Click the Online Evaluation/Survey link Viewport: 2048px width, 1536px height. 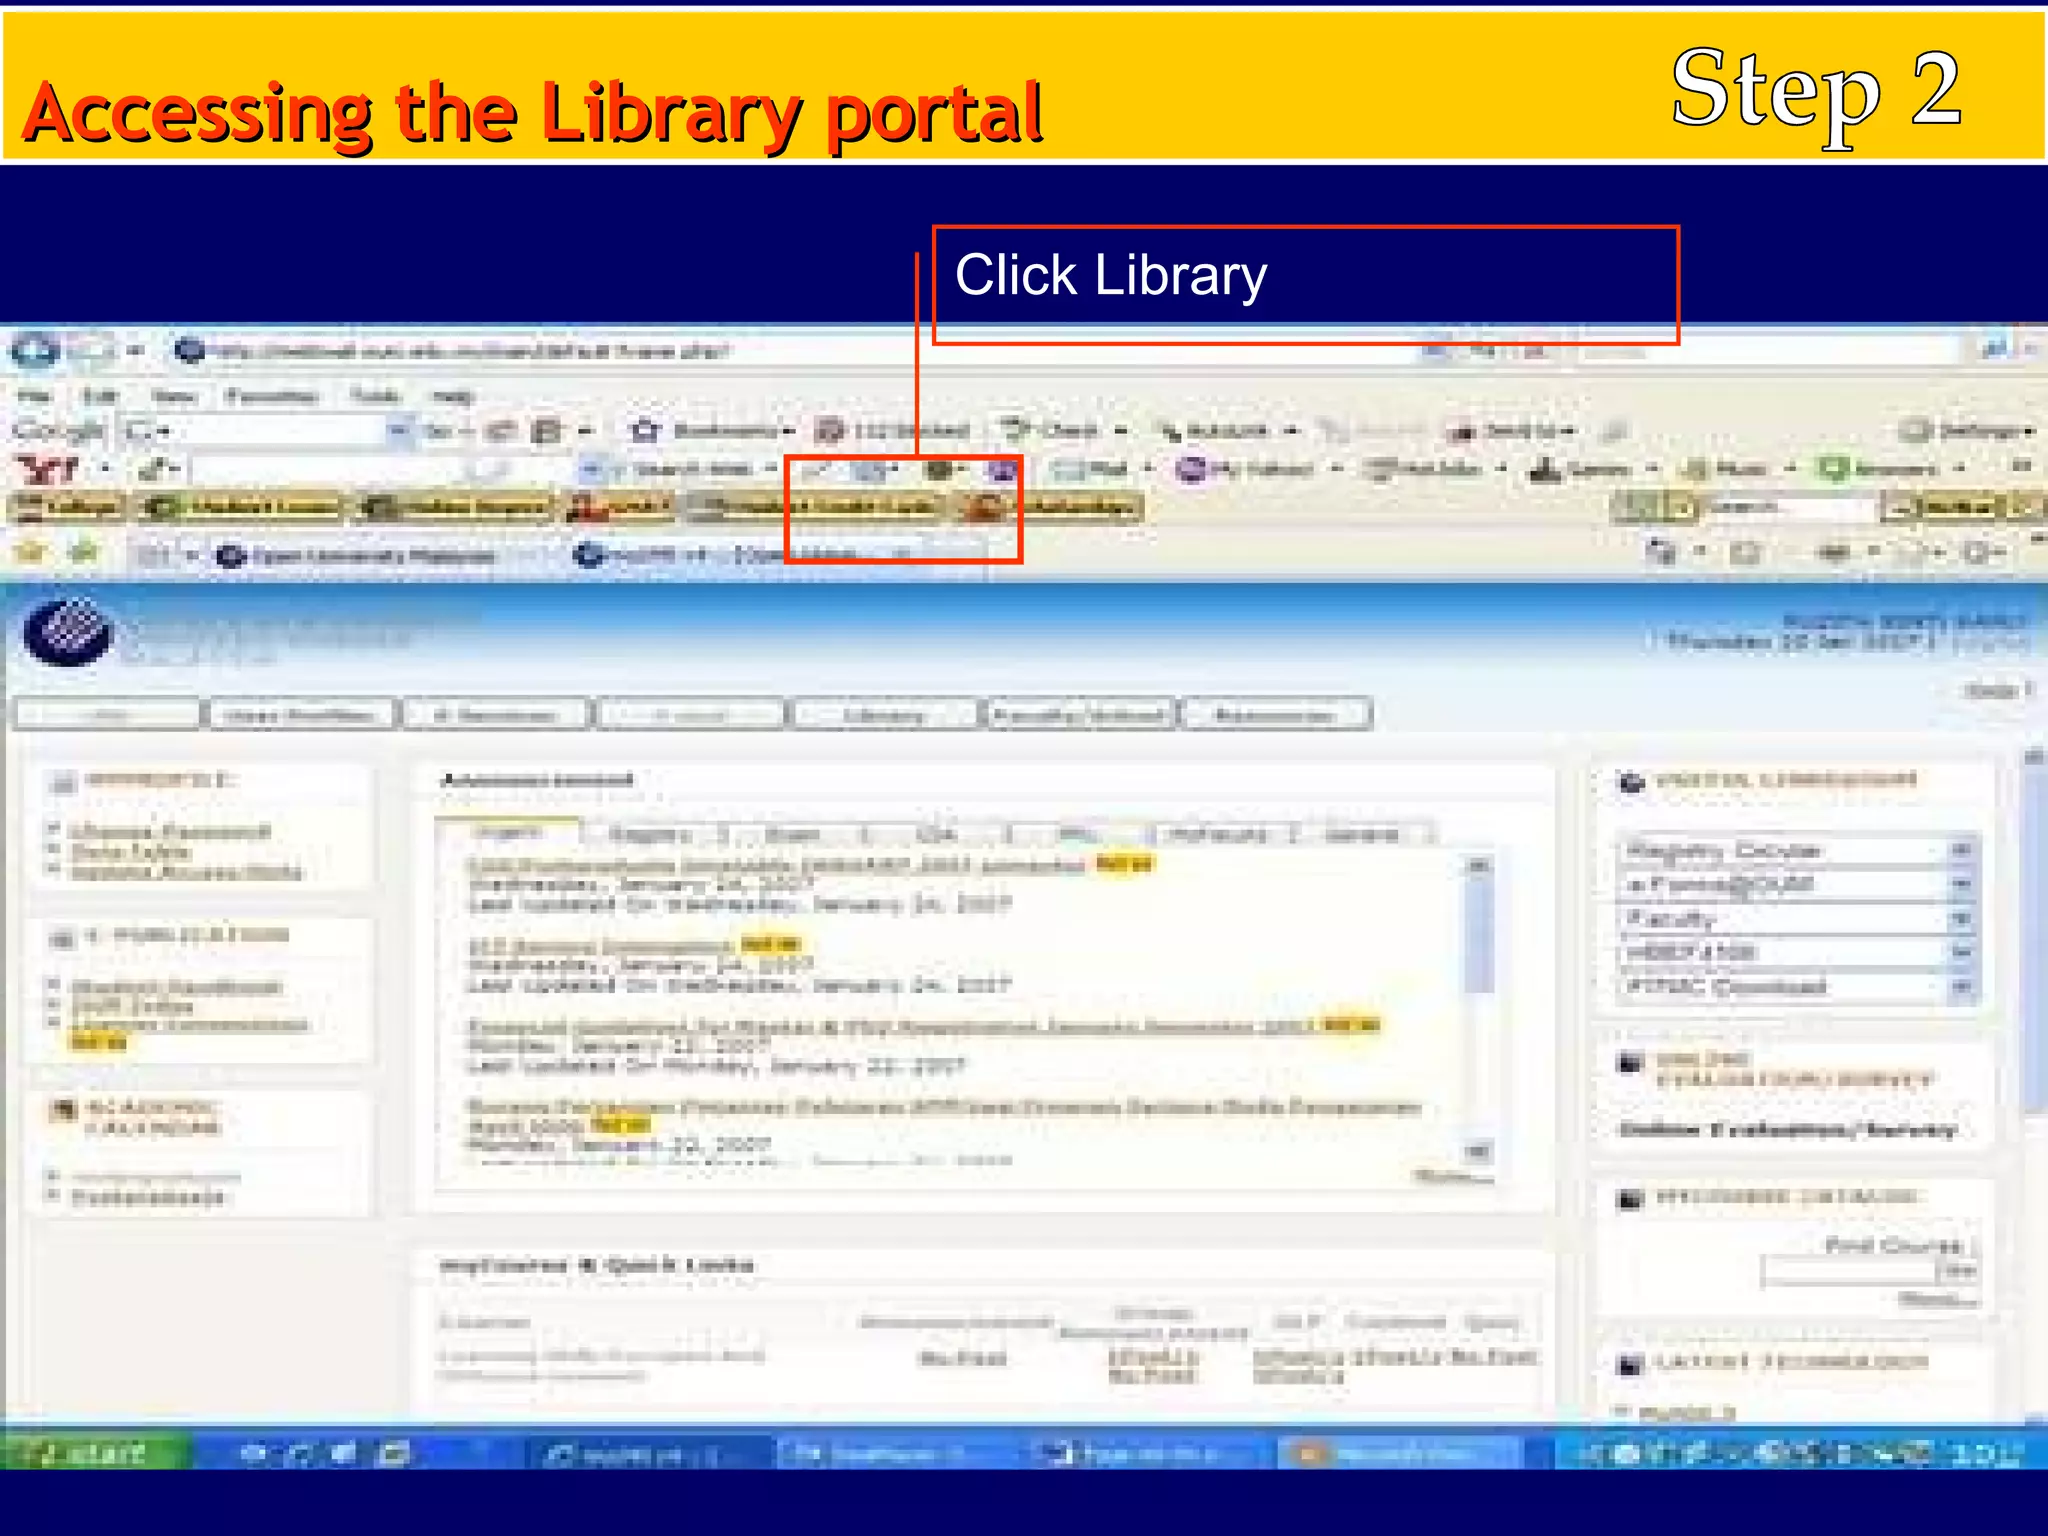tap(1787, 1130)
